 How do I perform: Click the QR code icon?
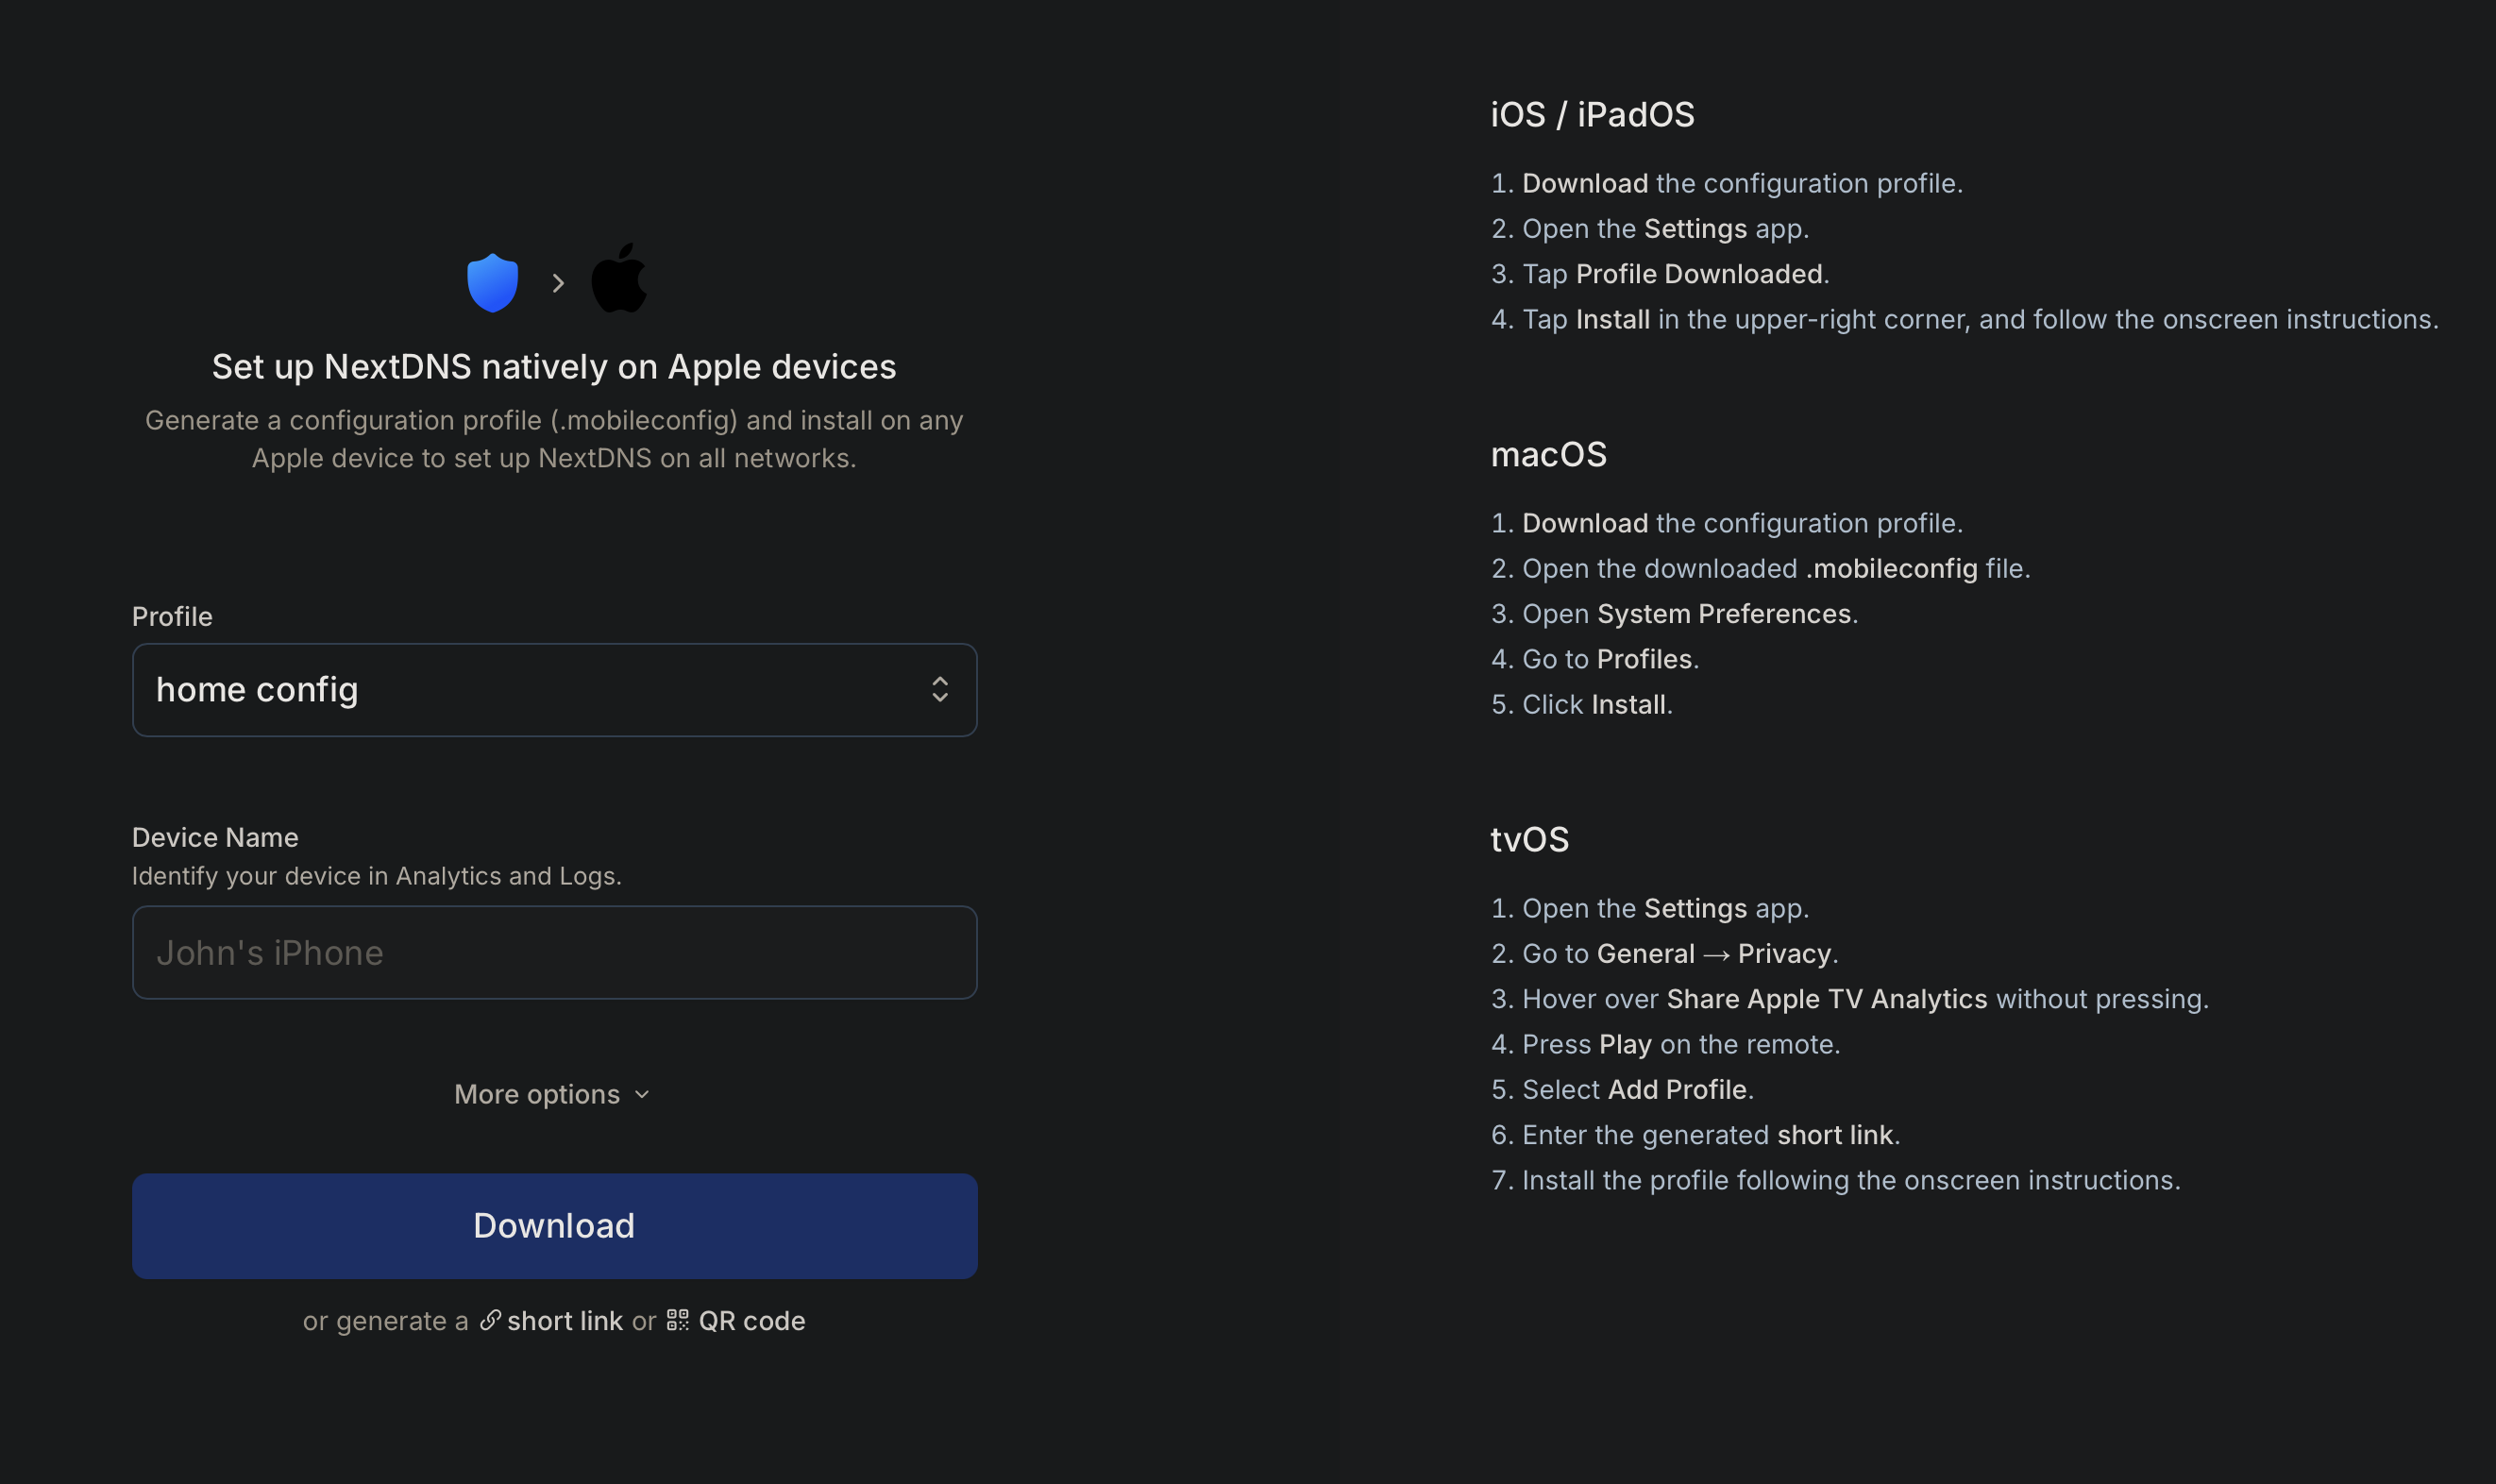(677, 1320)
